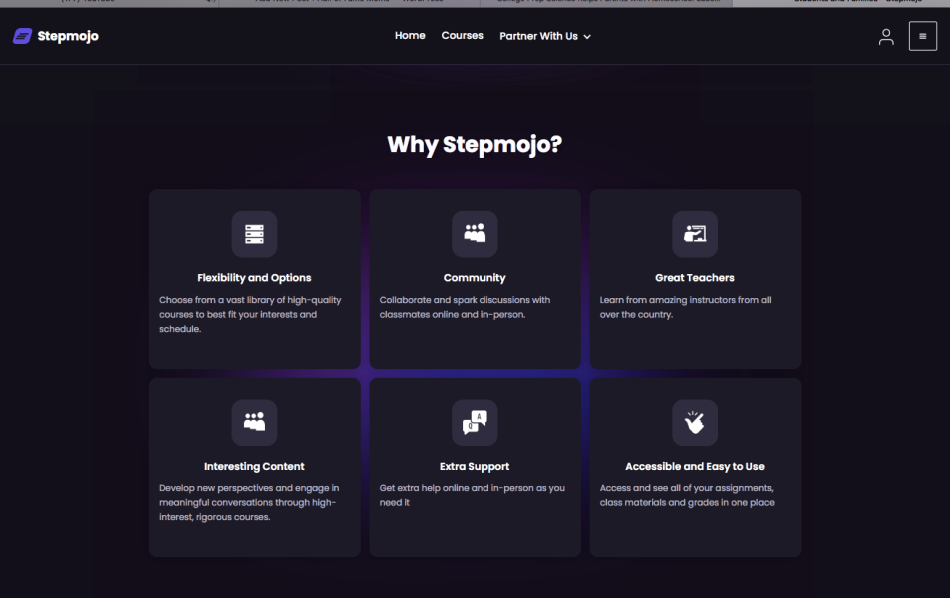
Task: Click the Stepmojo brand name link
Action: pos(68,36)
